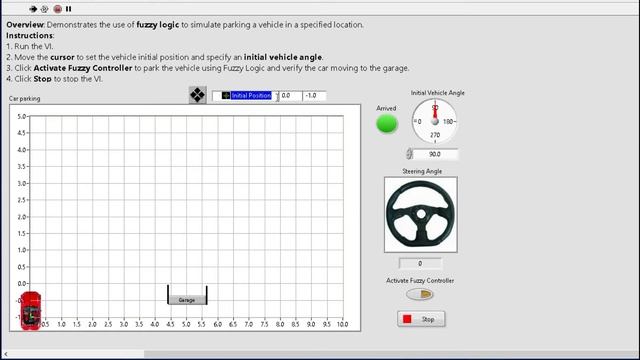Image resolution: width=640 pixels, height=360 pixels.
Task: Click the Instructions heading text
Action: (x=30, y=36)
